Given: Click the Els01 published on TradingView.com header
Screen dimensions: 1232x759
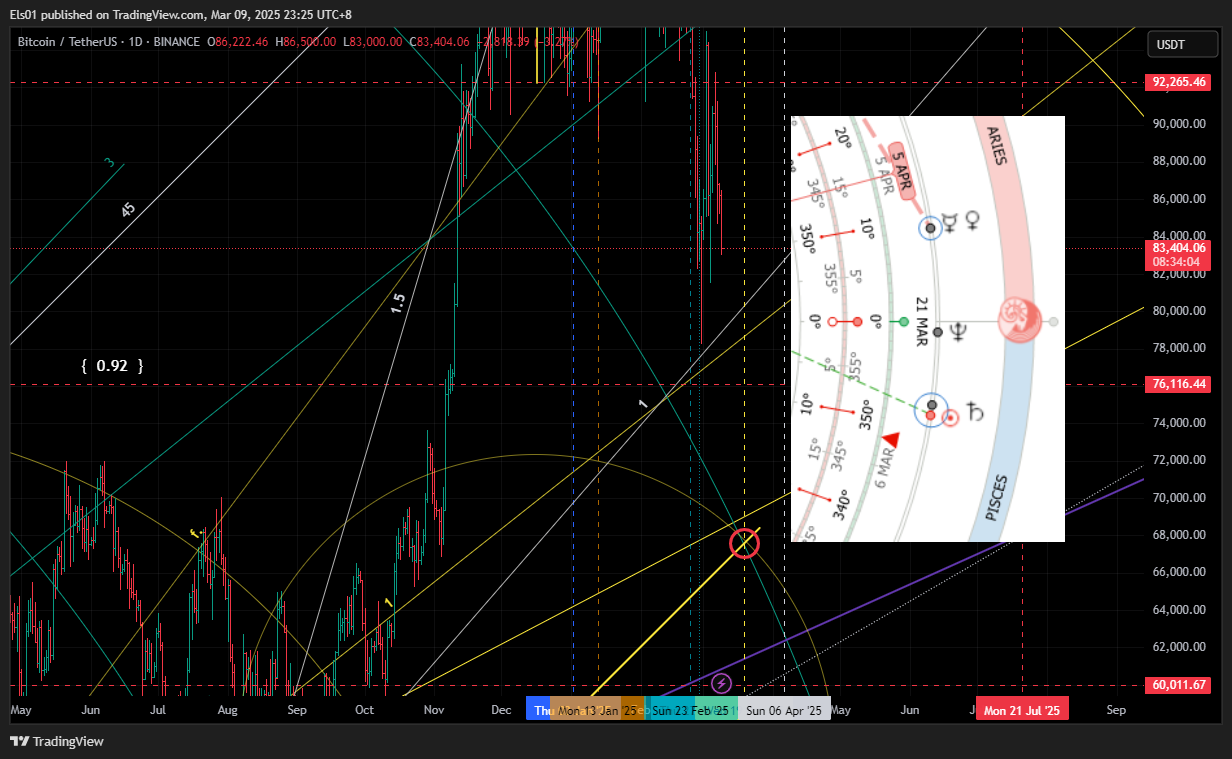Looking at the screenshot, I should (x=180, y=14).
